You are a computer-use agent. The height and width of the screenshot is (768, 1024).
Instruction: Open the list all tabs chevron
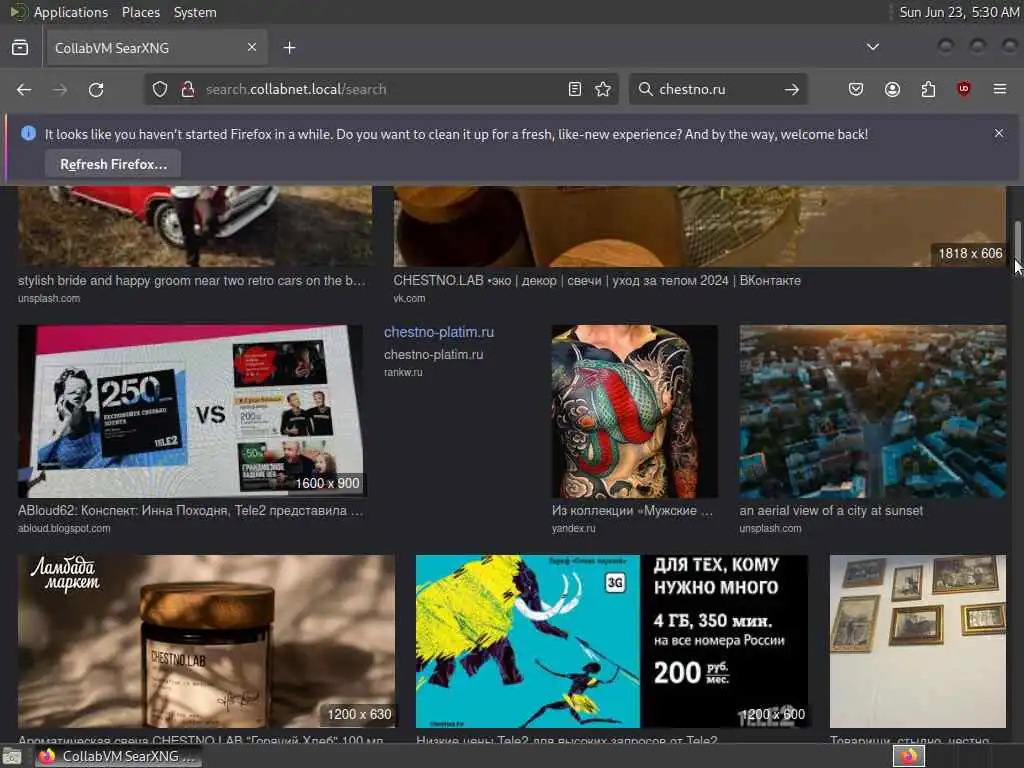click(x=872, y=47)
